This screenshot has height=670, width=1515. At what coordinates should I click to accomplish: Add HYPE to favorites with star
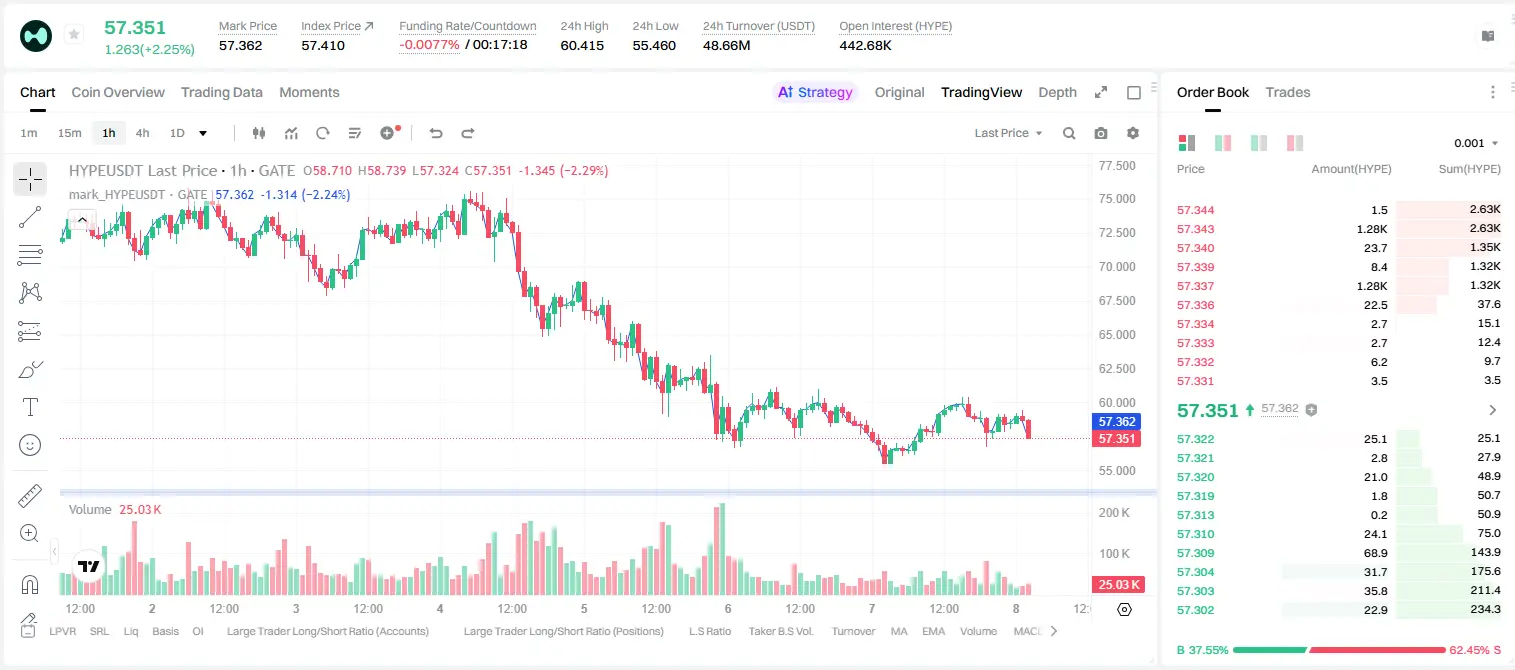point(73,35)
